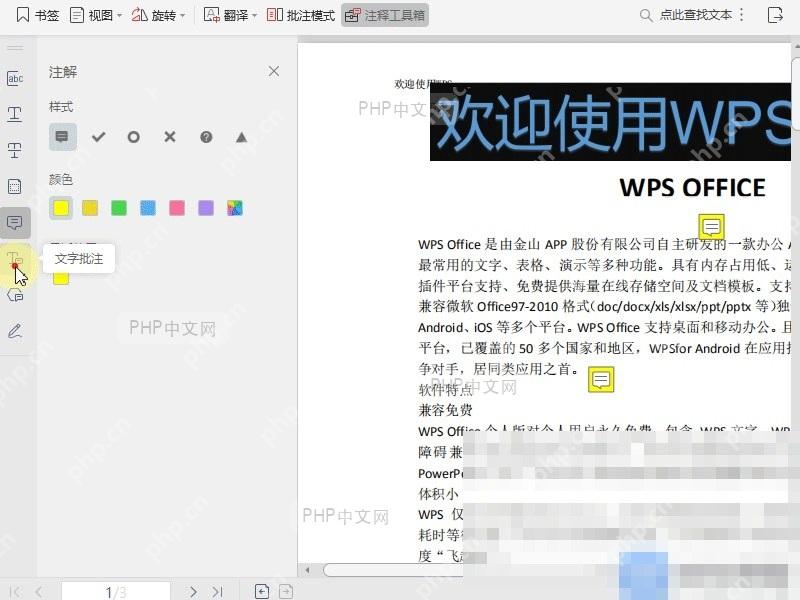Viewport: 800px width, 600px height.
Task: Choose the comment bubble note style
Action: pos(62,137)
